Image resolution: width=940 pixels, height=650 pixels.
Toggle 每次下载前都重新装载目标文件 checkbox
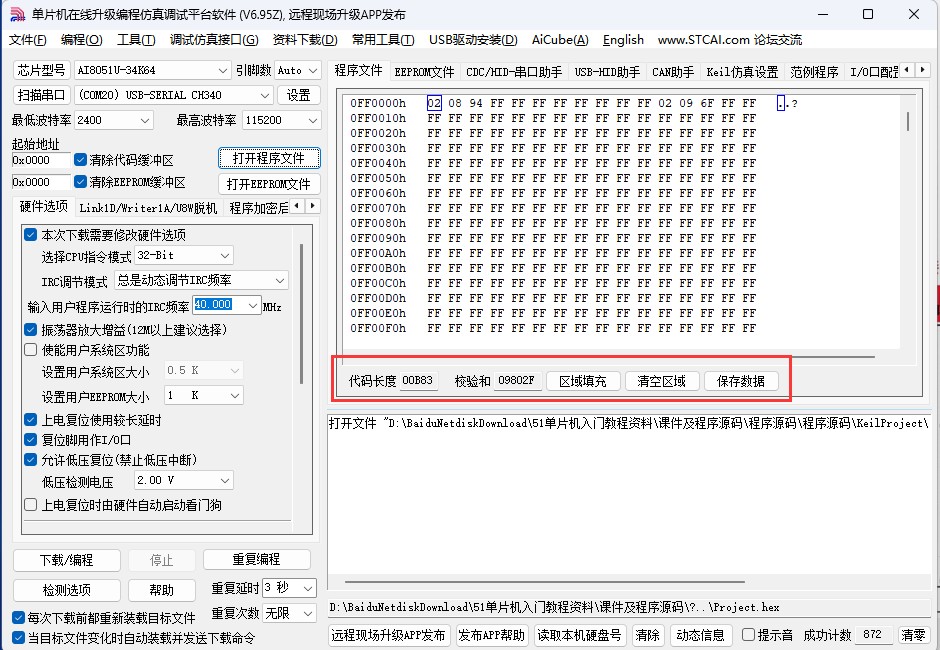(x=19, y=618)
